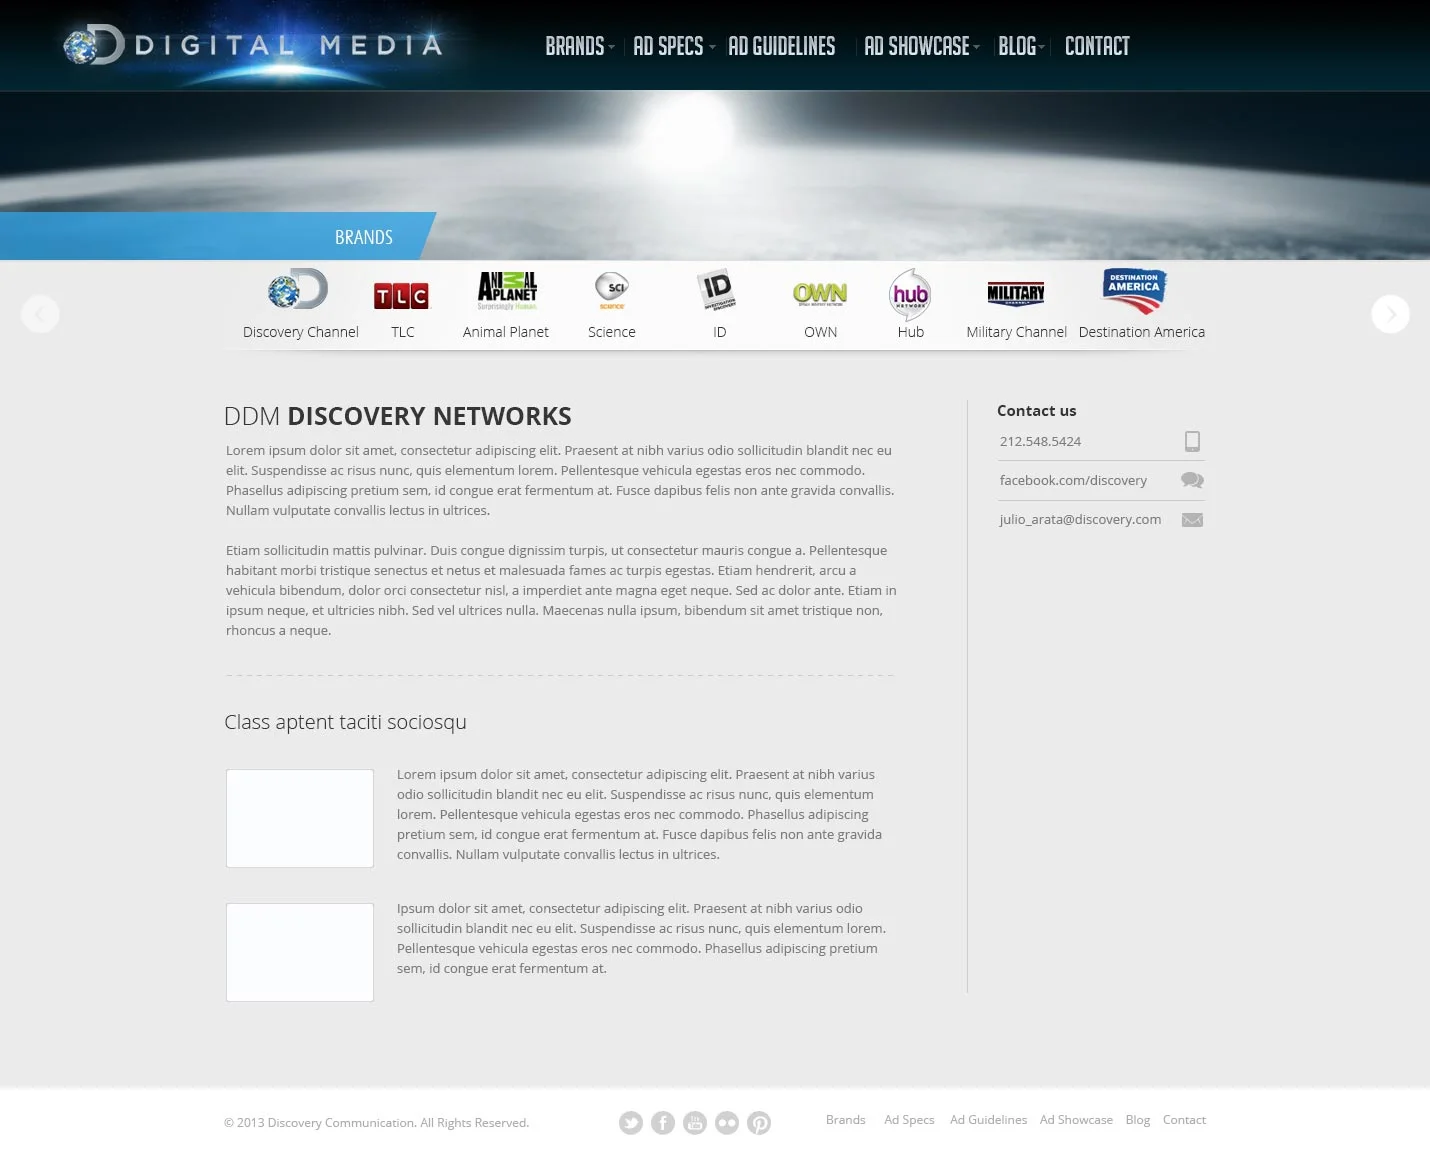Select the Military Channel logo

coord(1016,293)
